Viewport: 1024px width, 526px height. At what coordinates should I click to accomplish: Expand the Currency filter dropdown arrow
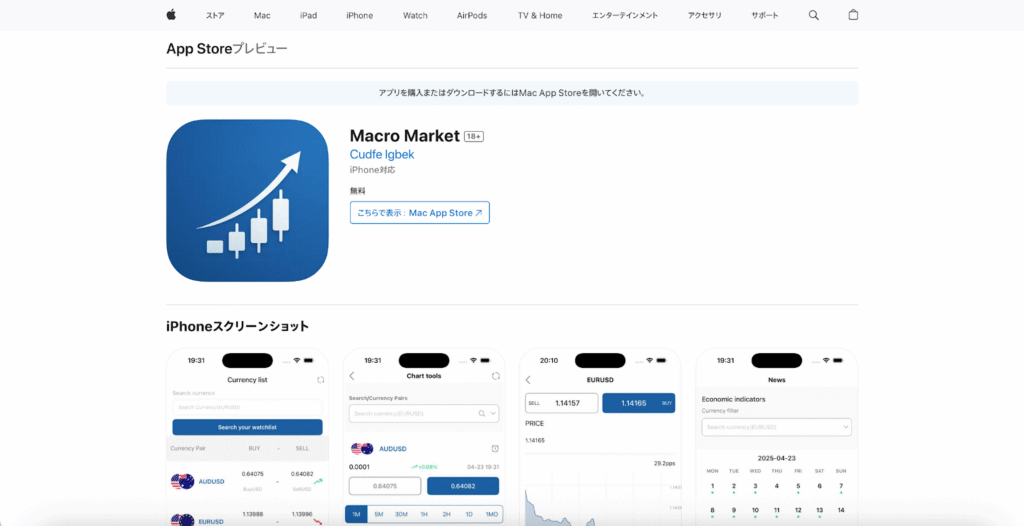point(846,427)
